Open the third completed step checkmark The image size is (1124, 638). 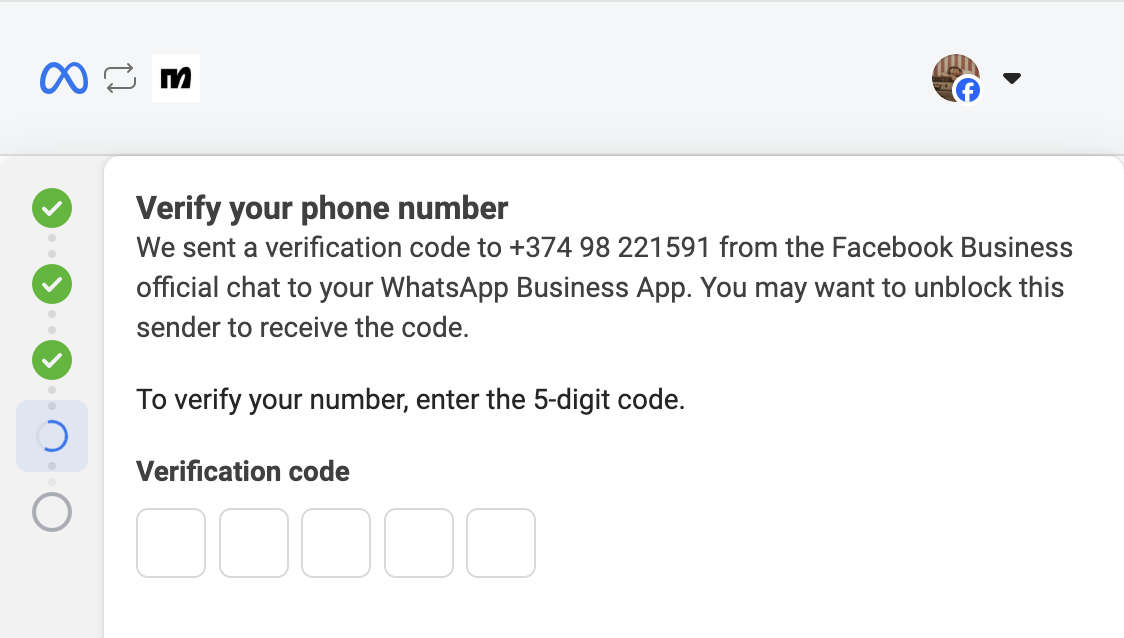[52, 359]
